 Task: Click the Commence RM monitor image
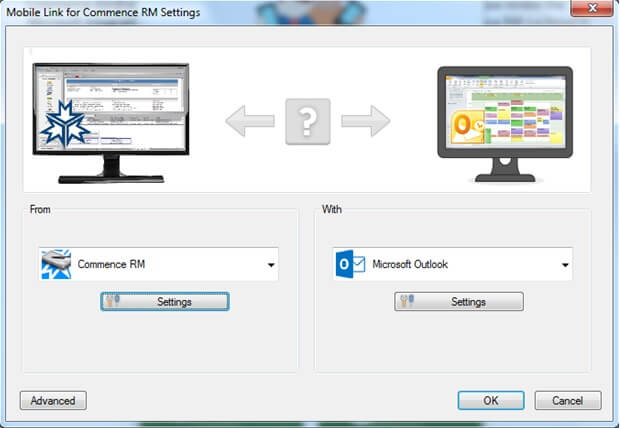[x=111, y=123]
